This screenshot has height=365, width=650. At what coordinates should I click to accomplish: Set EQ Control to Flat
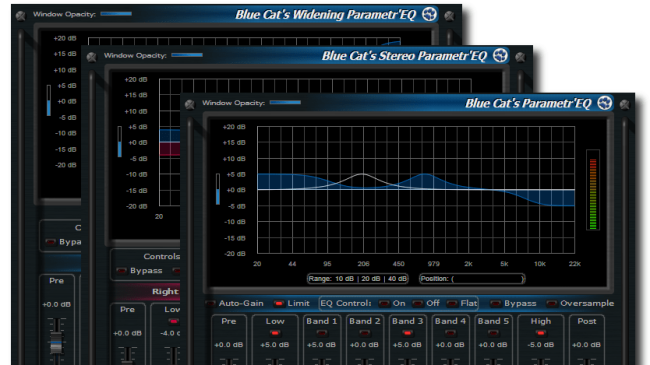[x=452, y=304]
